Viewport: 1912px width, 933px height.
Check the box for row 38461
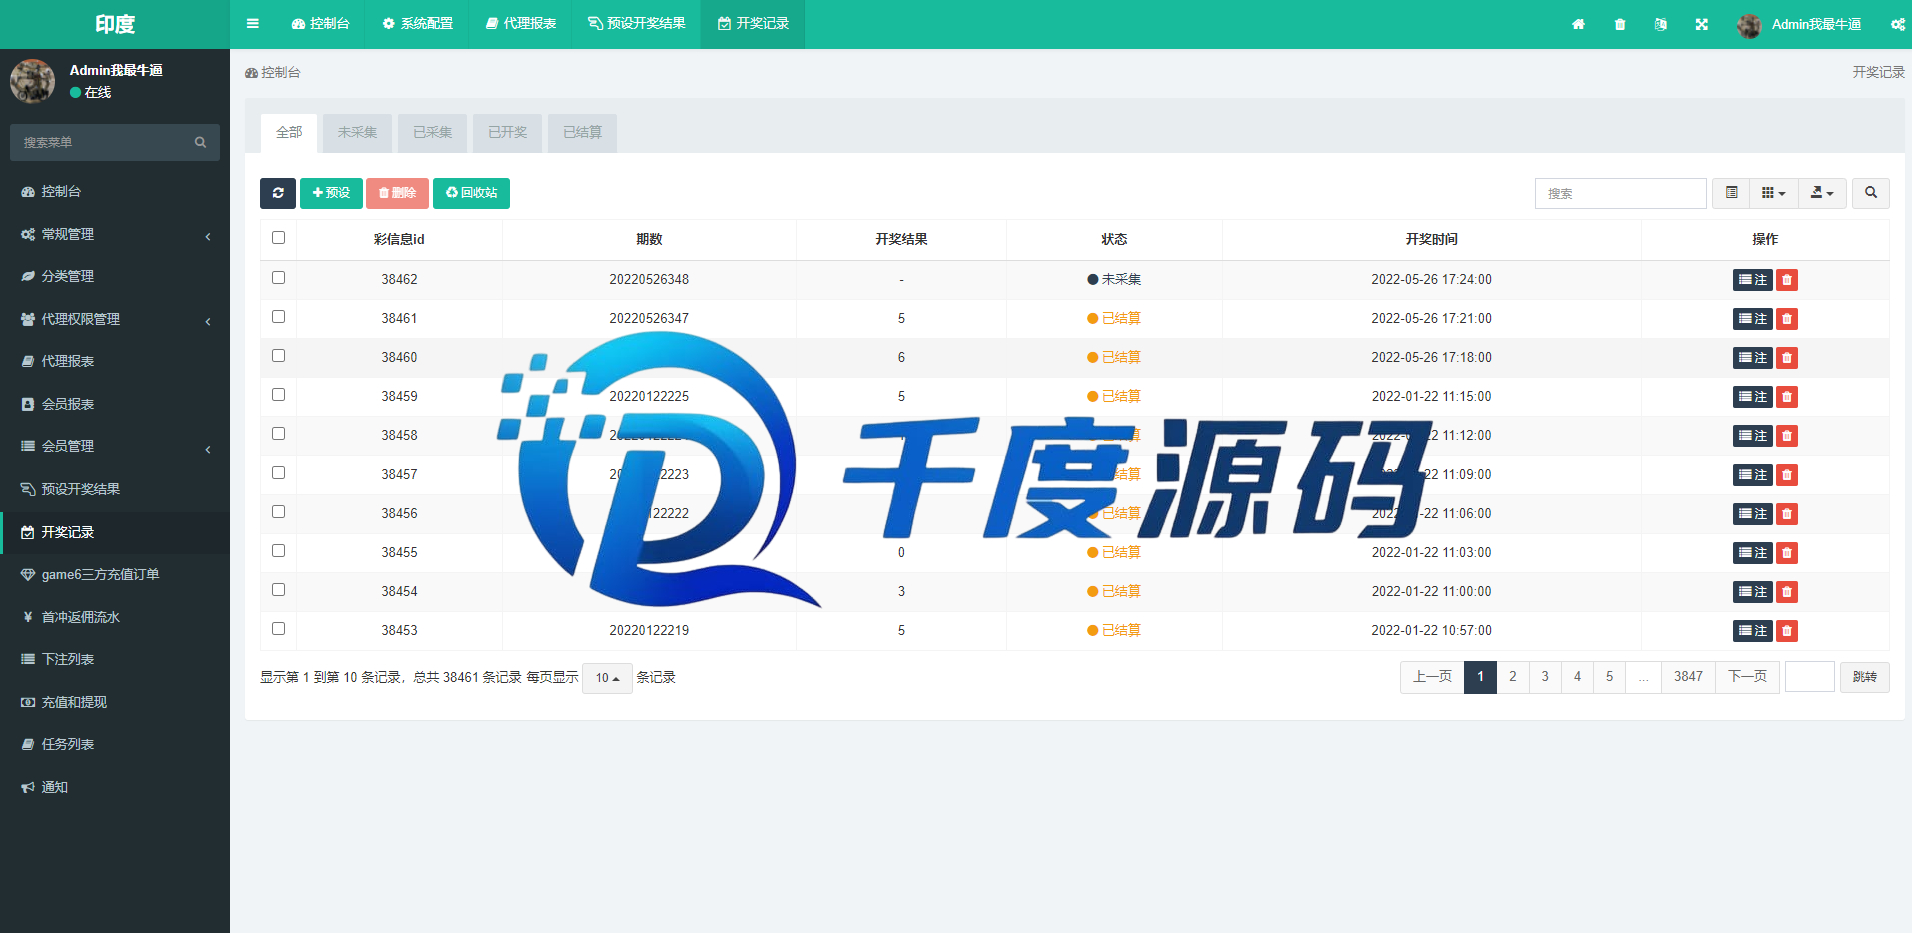(278, 317)
